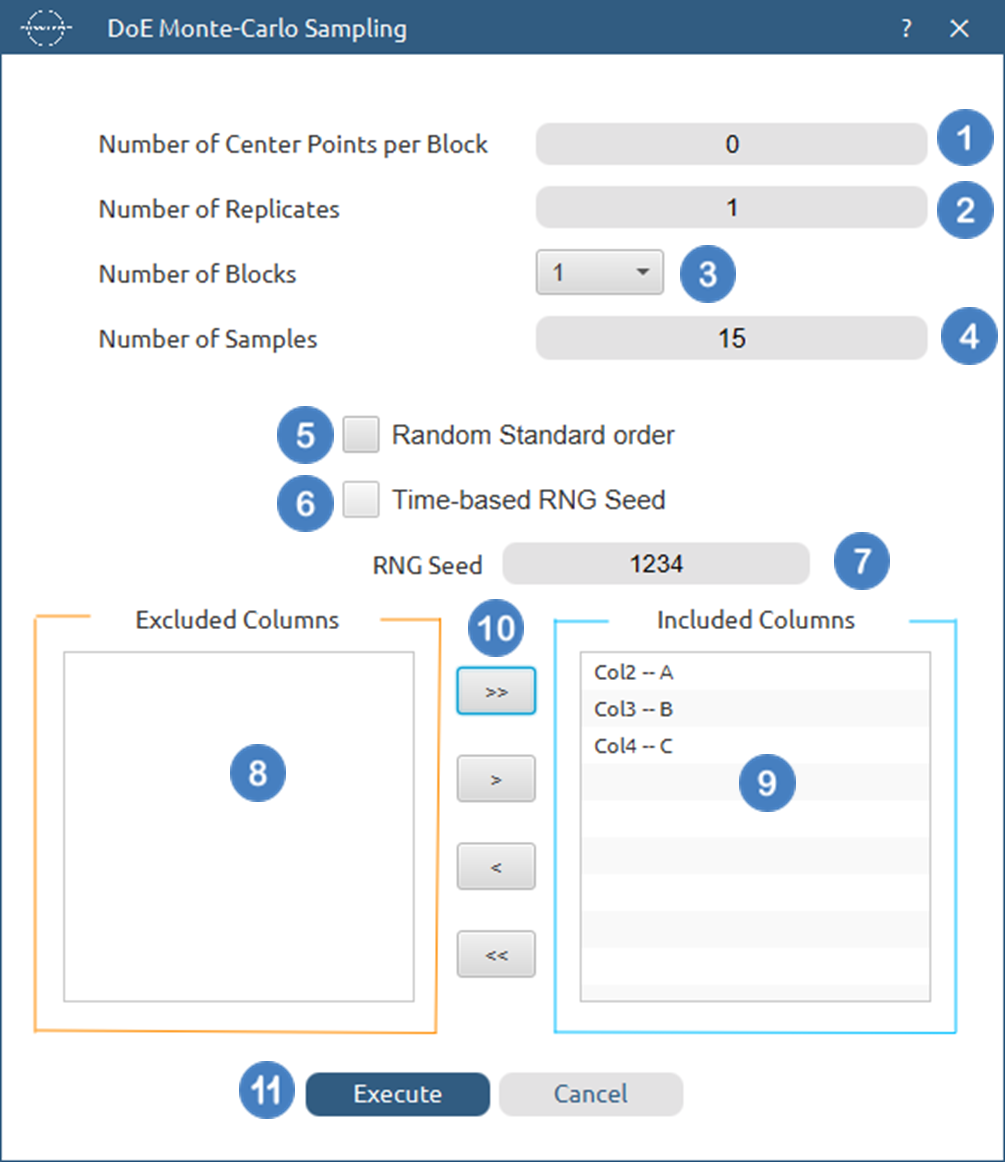The image size is (1005, 1162).
Task: Click the app logo in the title bar
Action: (x=44, y=28)
